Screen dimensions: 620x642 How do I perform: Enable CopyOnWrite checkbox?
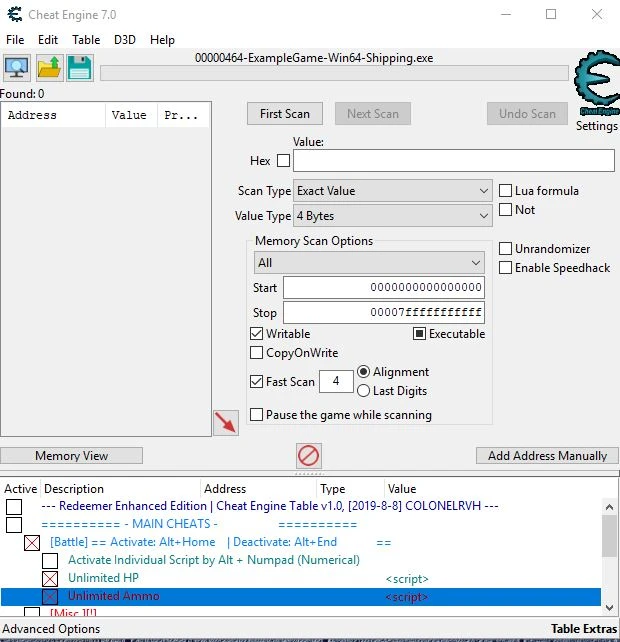pyautogui.click(x=256, y=353)
